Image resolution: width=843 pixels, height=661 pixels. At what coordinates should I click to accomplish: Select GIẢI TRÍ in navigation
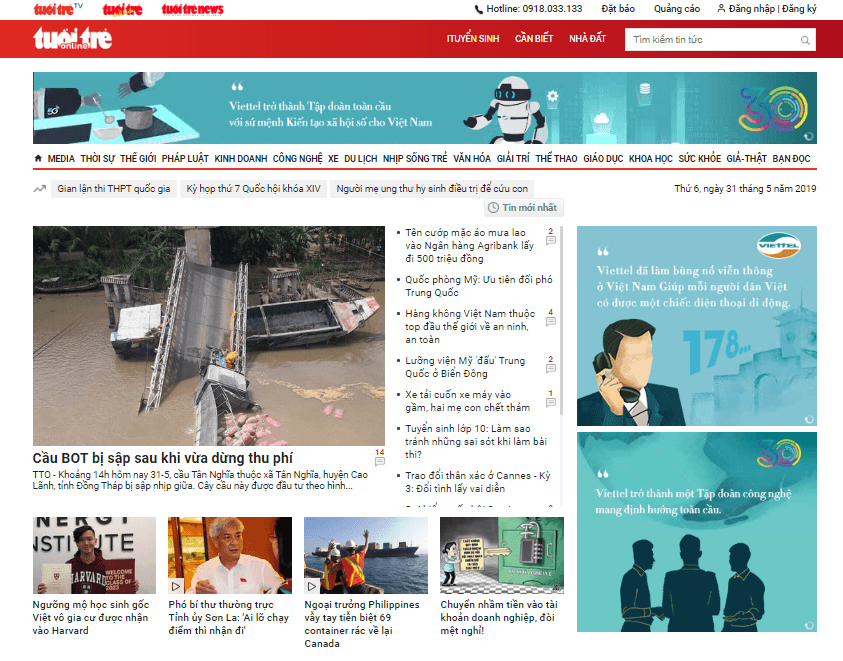point(513,159)
